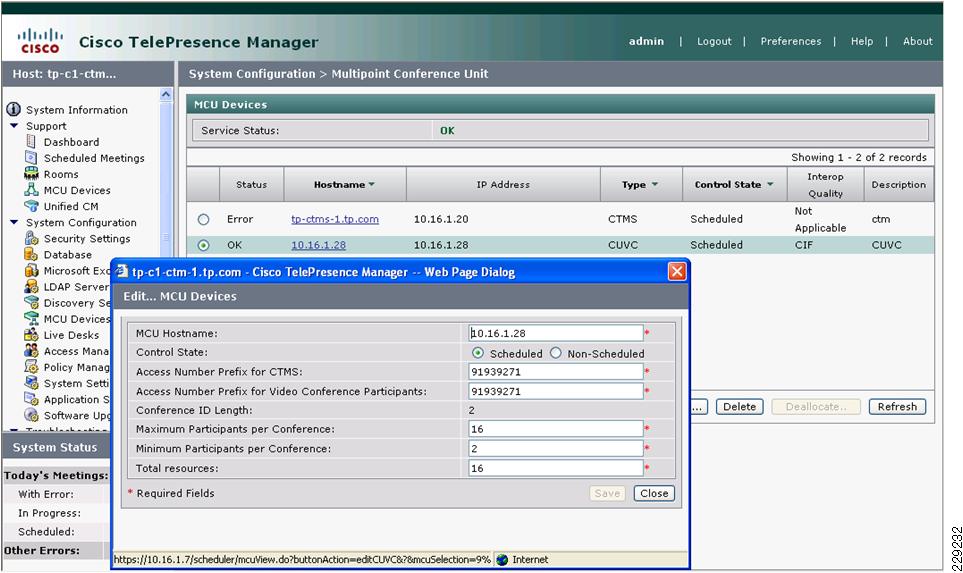Open the tp-ctms-1.tp.com hostname link
This screenshot has width=963, height=573.
coord(335,219)
